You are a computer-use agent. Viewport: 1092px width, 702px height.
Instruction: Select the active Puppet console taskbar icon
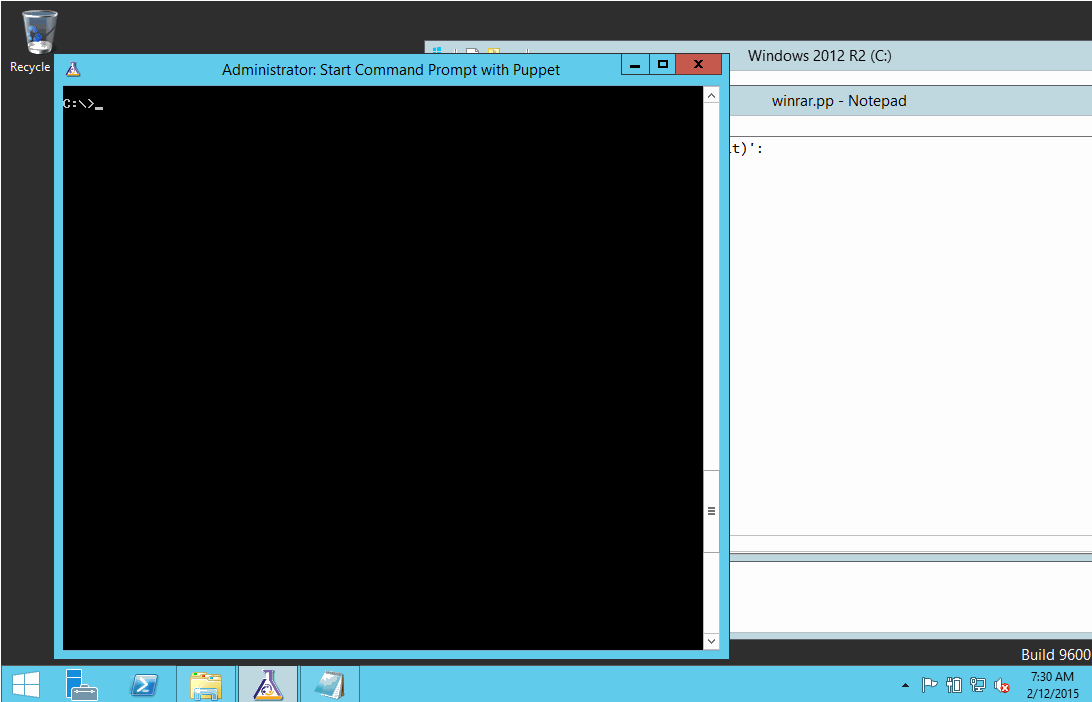267,684
